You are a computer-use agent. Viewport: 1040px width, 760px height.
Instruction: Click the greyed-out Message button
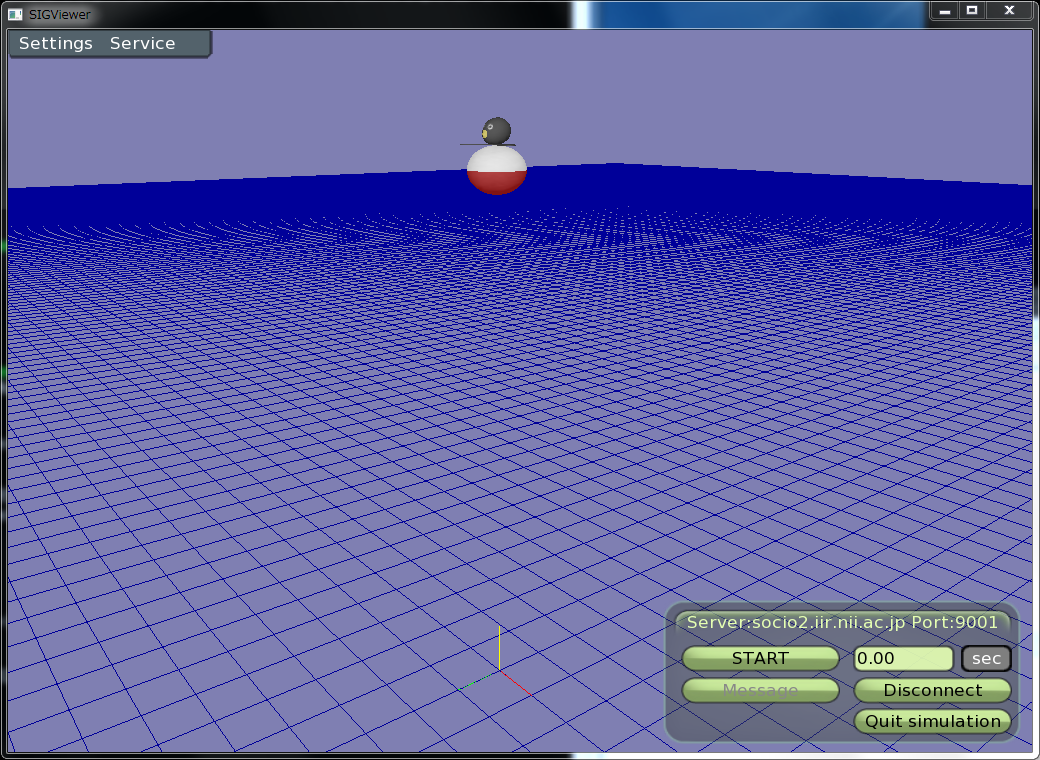click(x=760, y=691)
